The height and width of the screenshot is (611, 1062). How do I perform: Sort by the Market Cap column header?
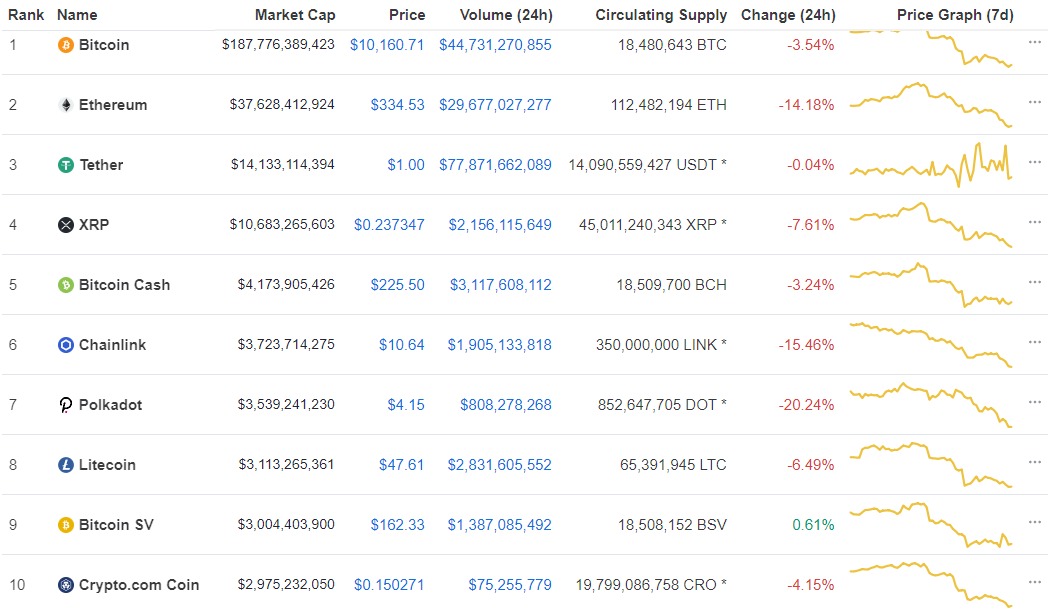pos(295,15)
